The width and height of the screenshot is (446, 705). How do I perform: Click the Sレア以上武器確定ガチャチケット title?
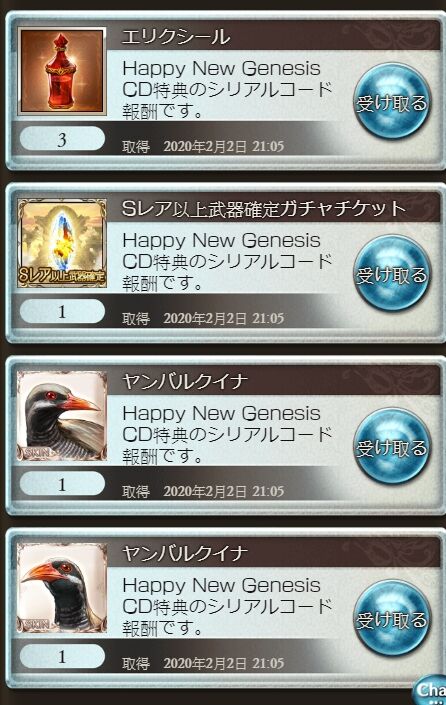tap(264, 209)
